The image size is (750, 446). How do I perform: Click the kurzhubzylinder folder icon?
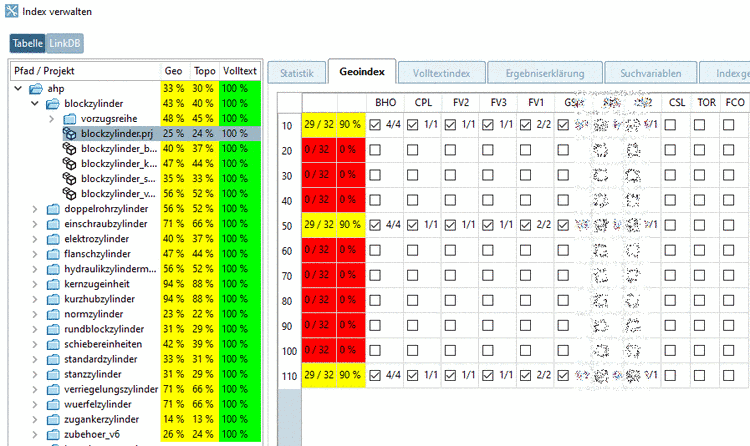[53, 299]
